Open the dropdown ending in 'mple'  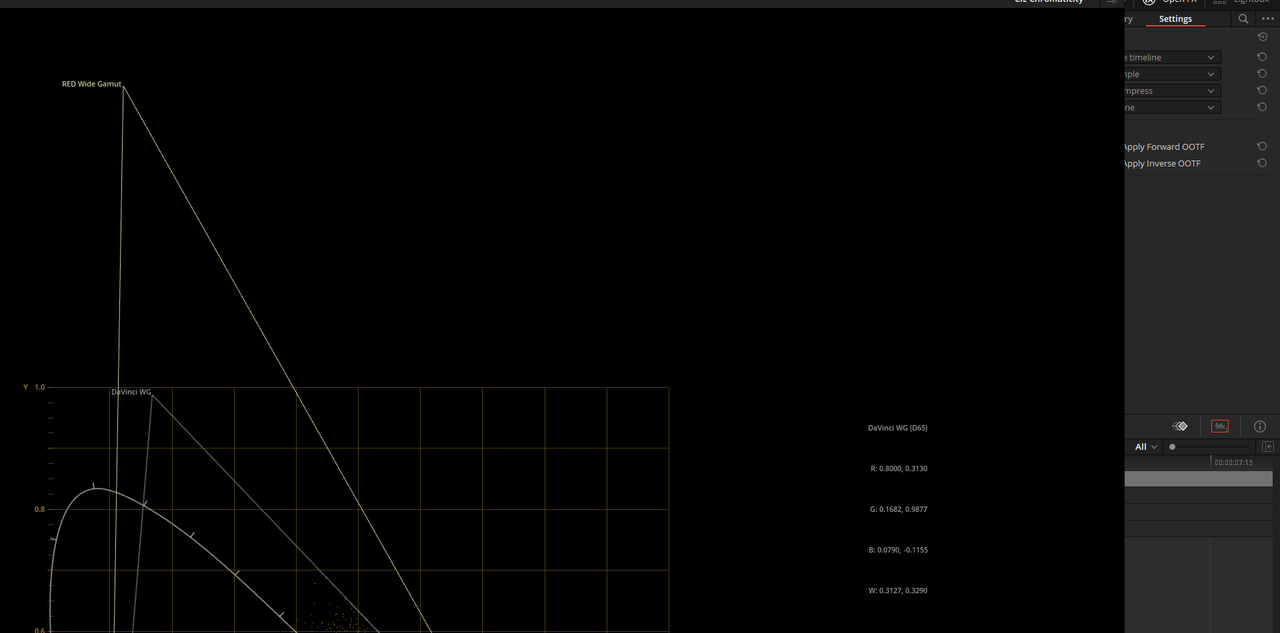coord(1172,74)
